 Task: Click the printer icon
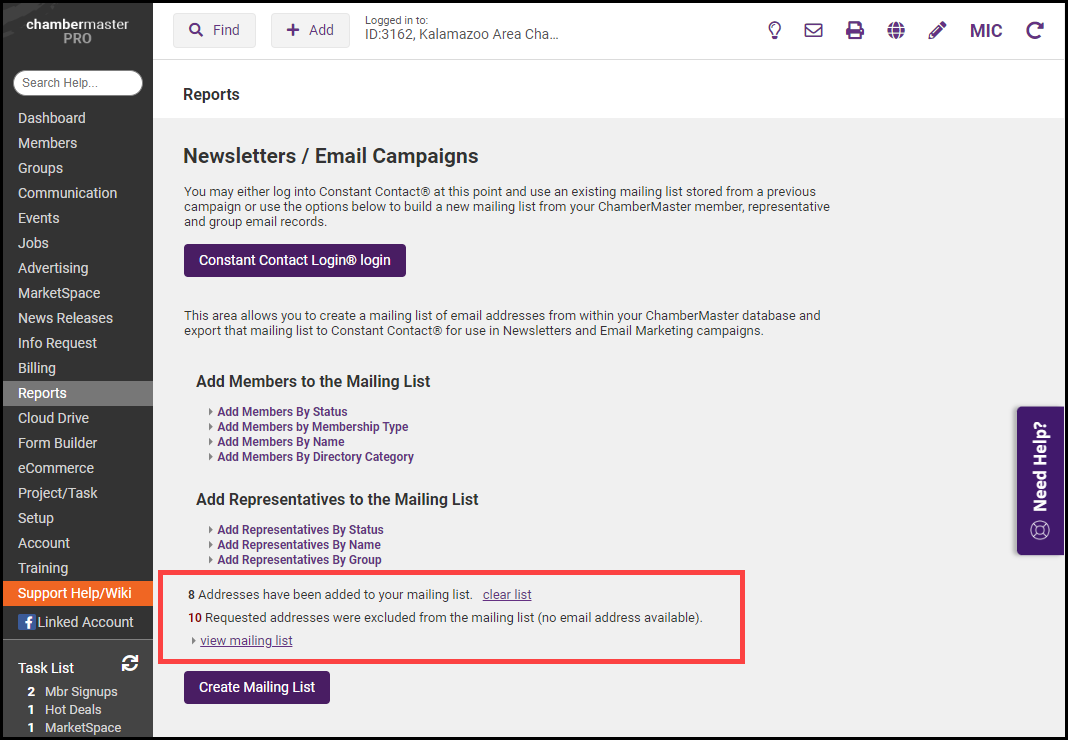(x=855, y=30)
